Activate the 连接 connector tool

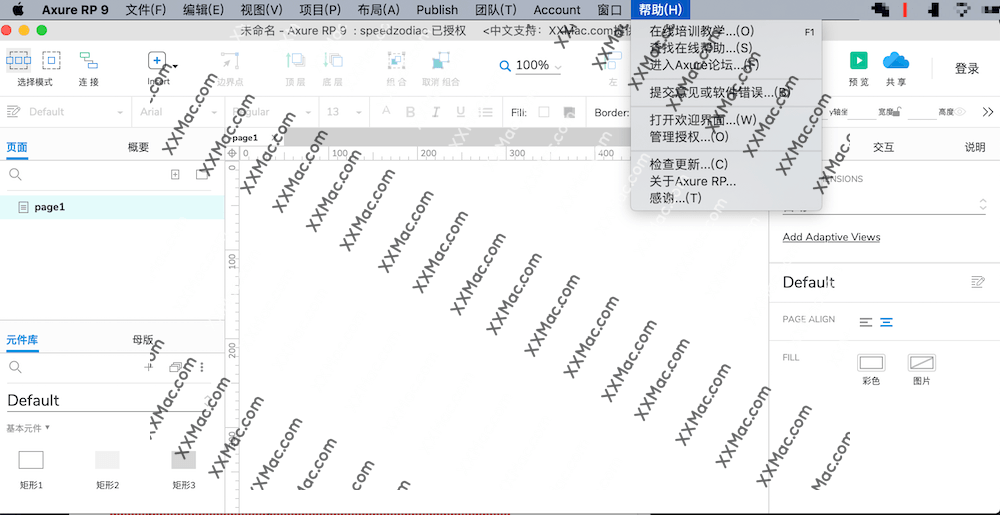[x=89, y=61]
